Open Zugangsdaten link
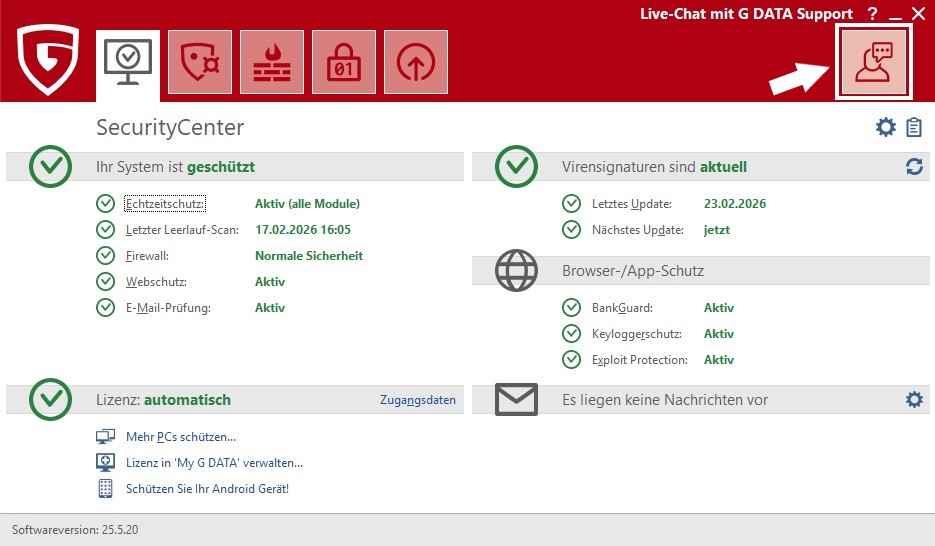Viewport: 935px width, 546px height. point(417,400)
